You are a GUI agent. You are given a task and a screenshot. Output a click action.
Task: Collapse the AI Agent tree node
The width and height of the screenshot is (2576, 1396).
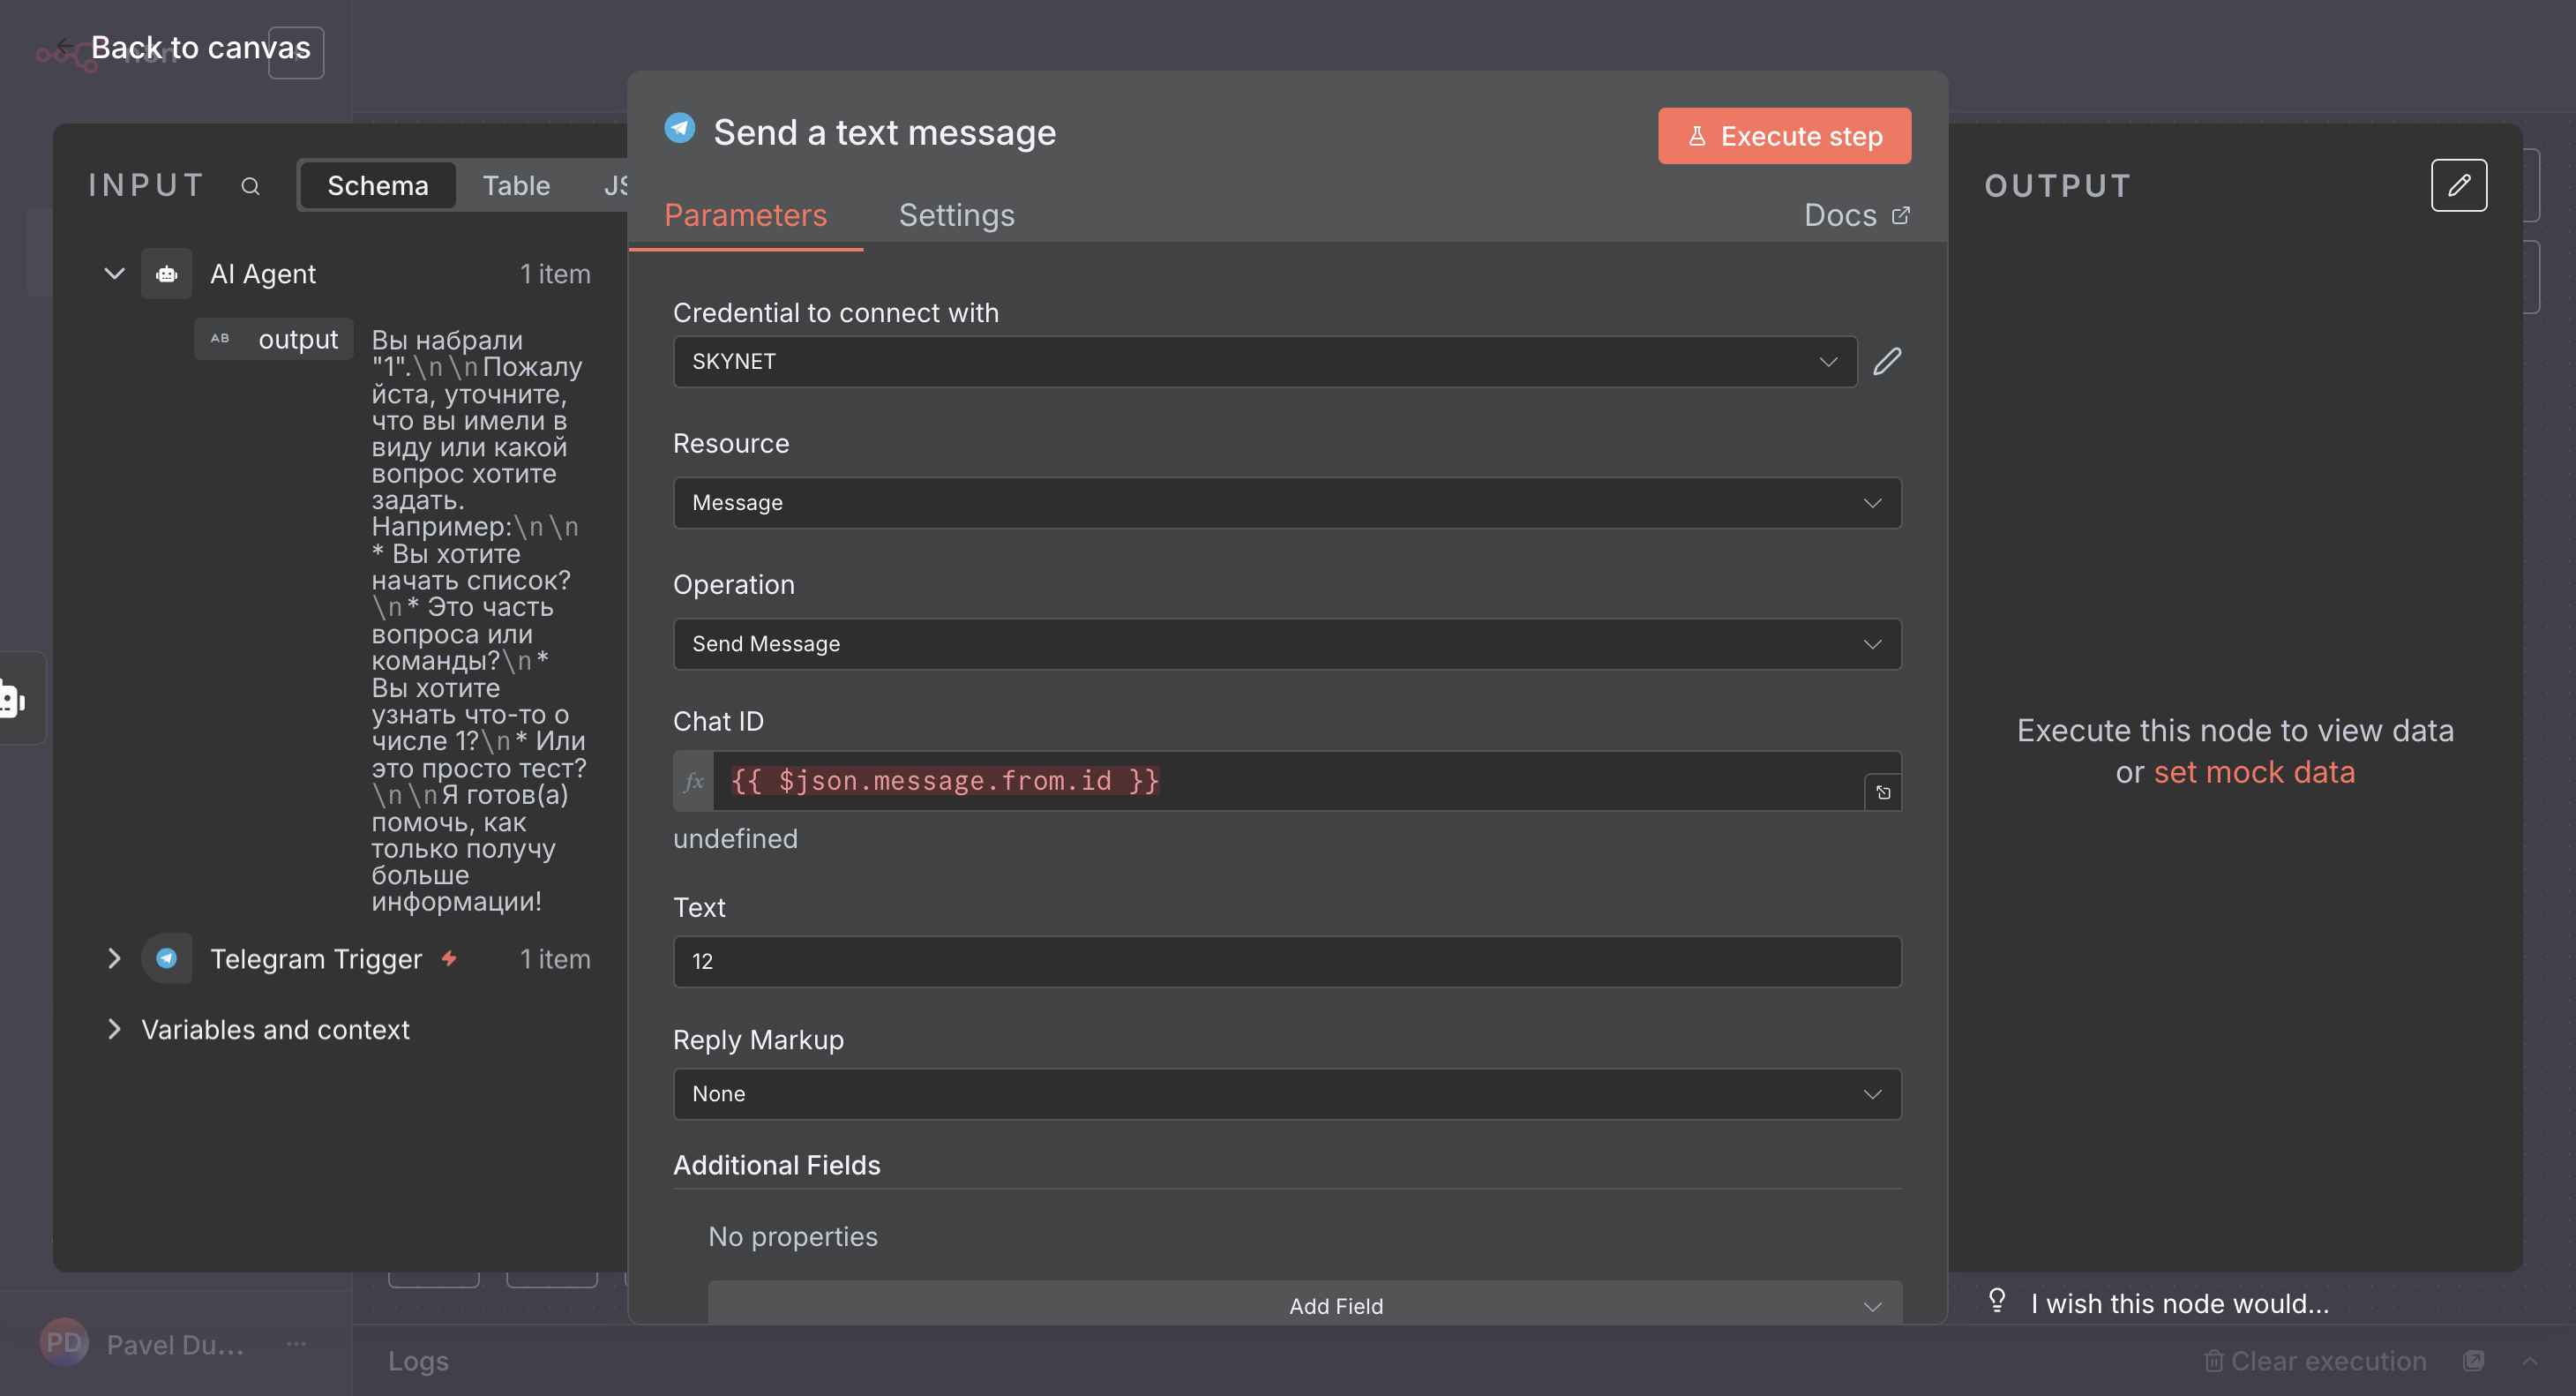coord(115,274)
